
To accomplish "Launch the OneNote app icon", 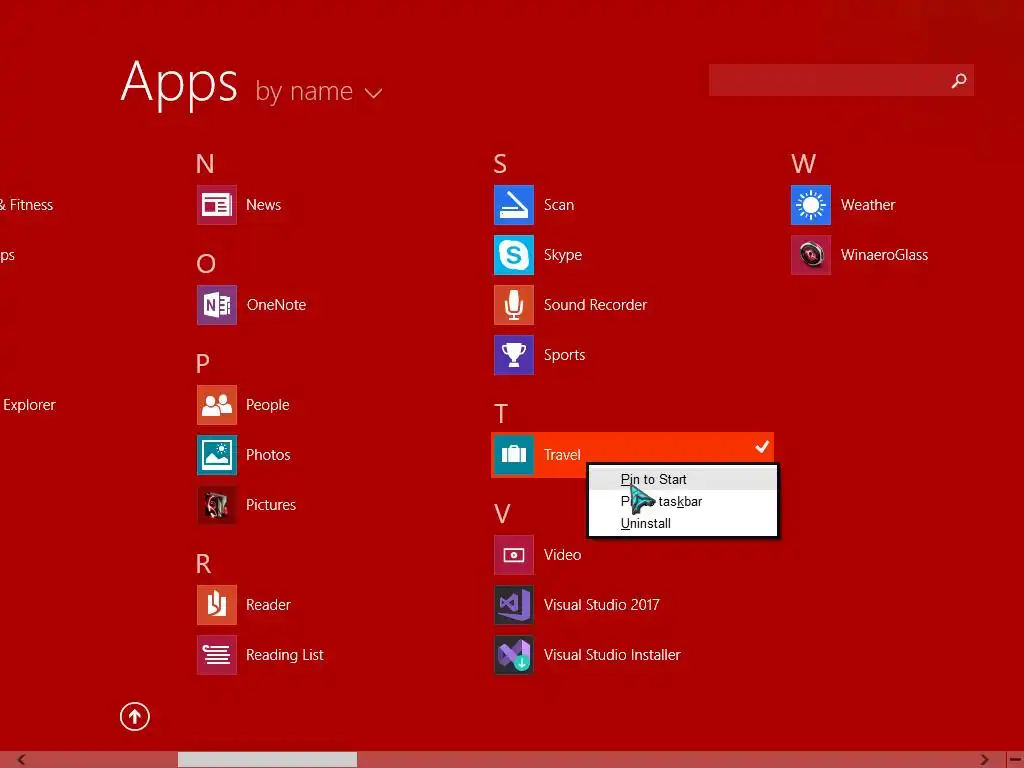I will (217, 305).
